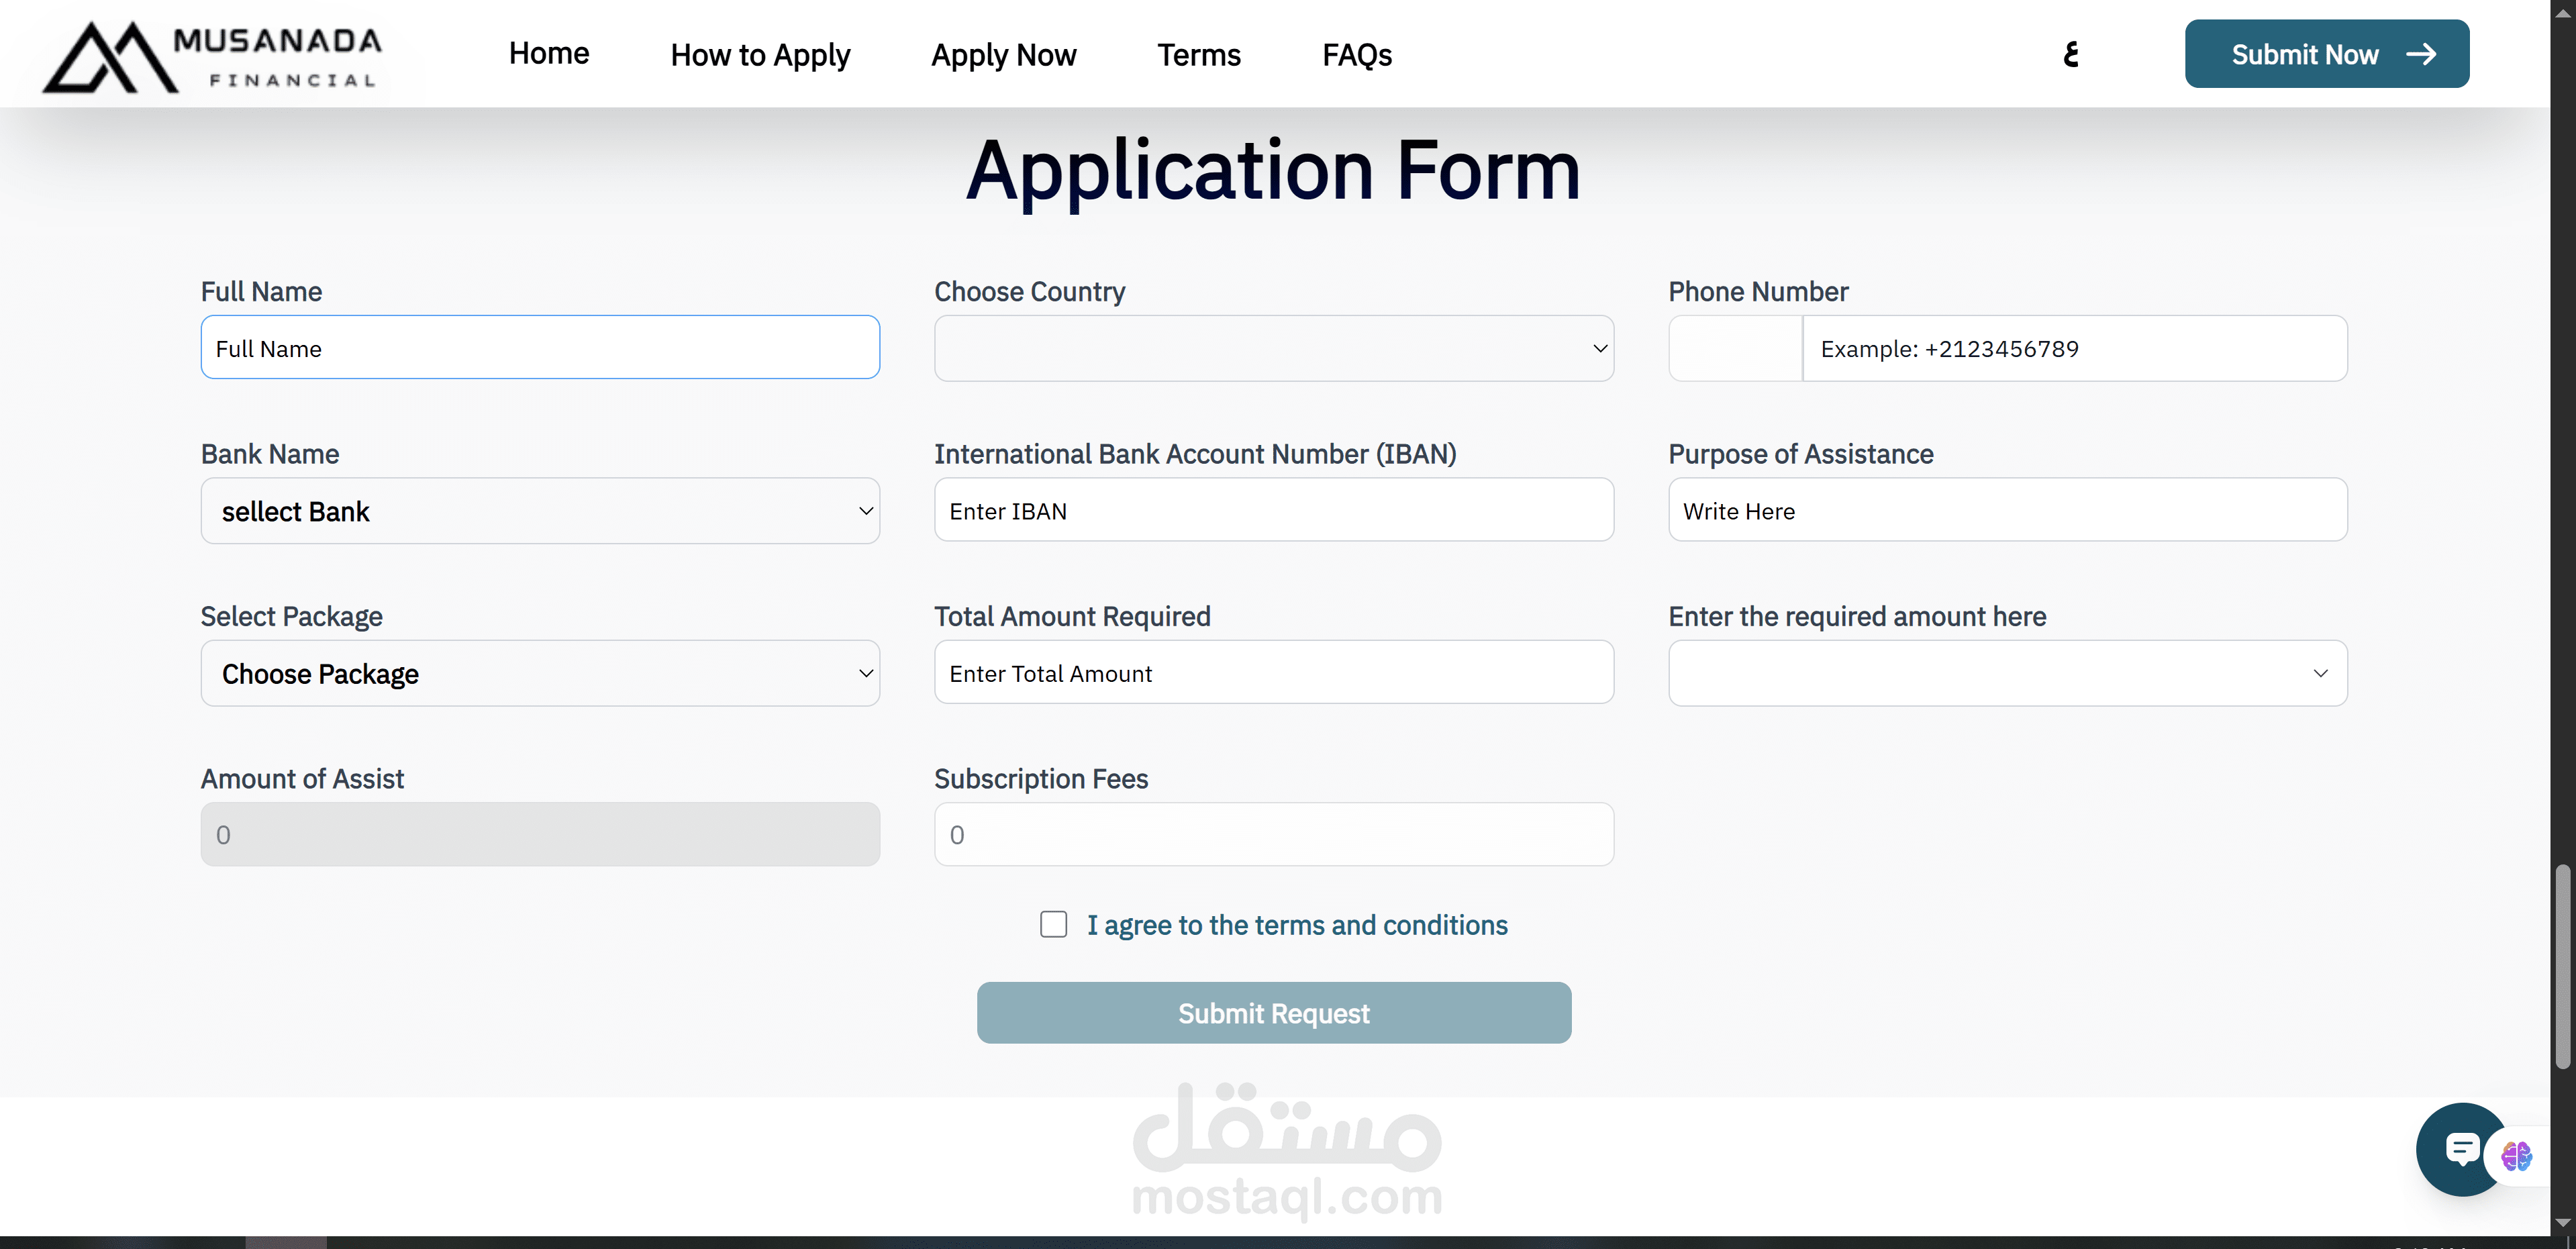Open the Choose Country dropdown

point(1273,348)
